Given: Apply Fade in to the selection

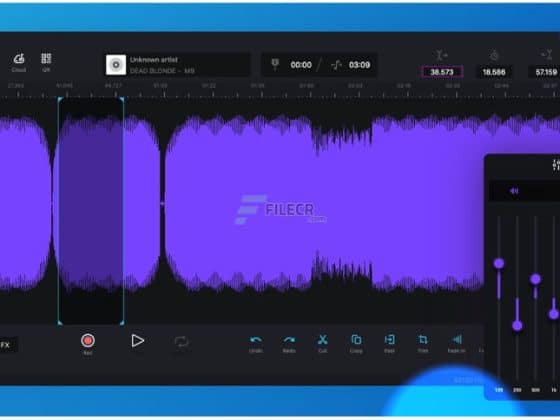Looking at the screenshot, I should pyautogui.click(x=457, y=340).
